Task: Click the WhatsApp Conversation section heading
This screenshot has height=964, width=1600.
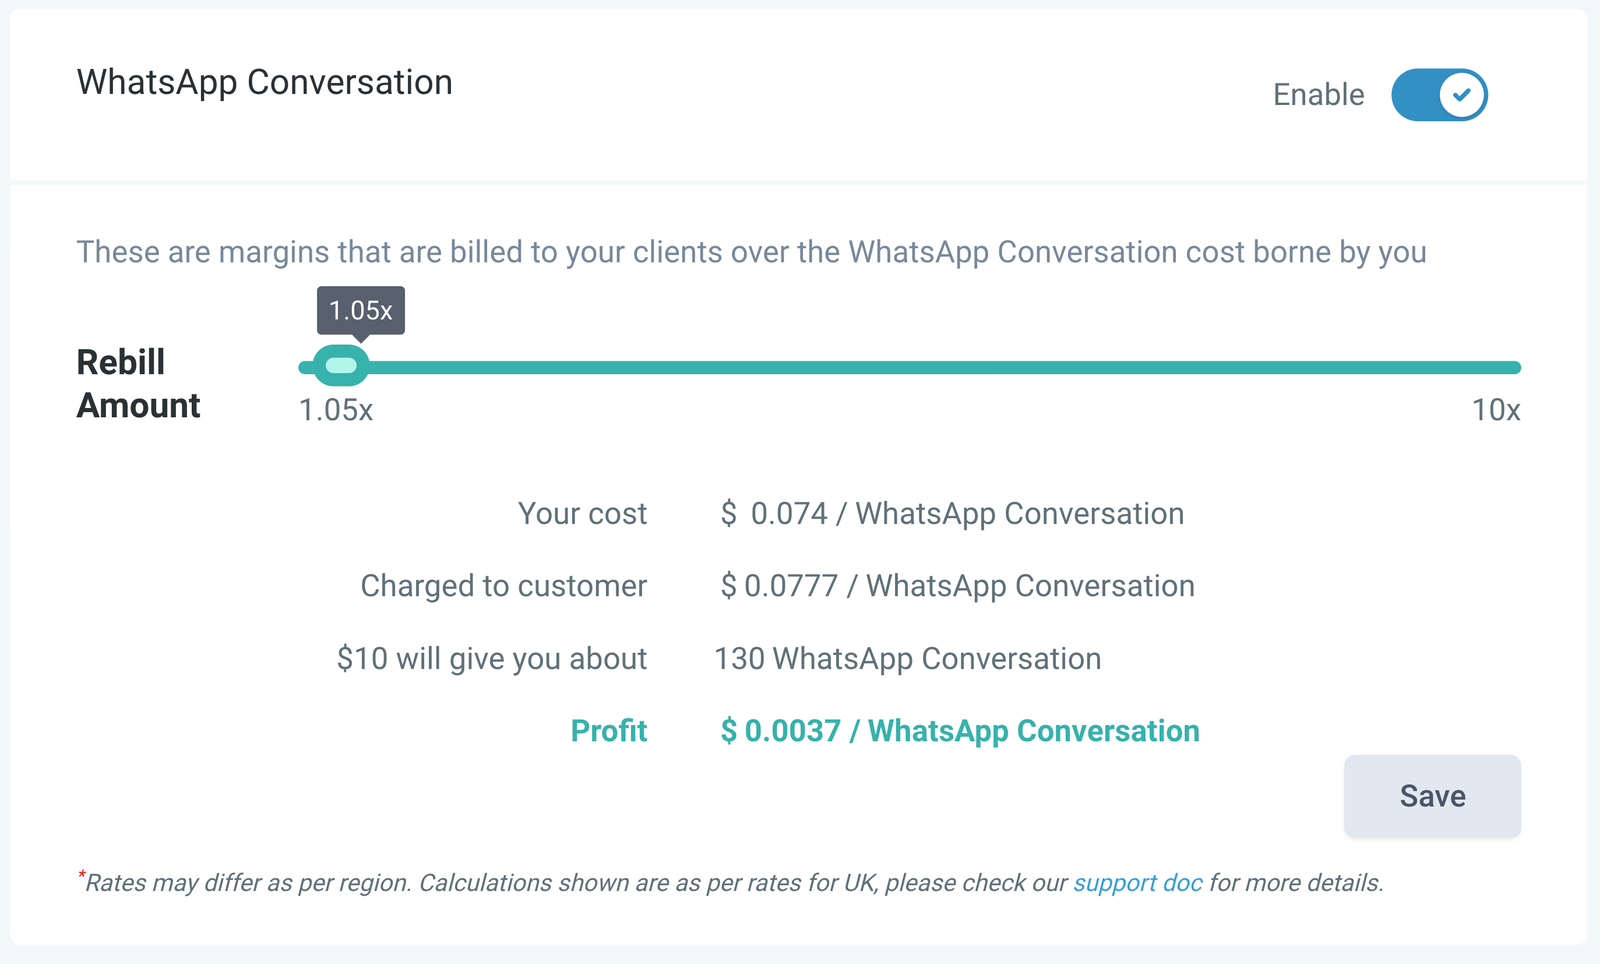Action: point(264,82)
